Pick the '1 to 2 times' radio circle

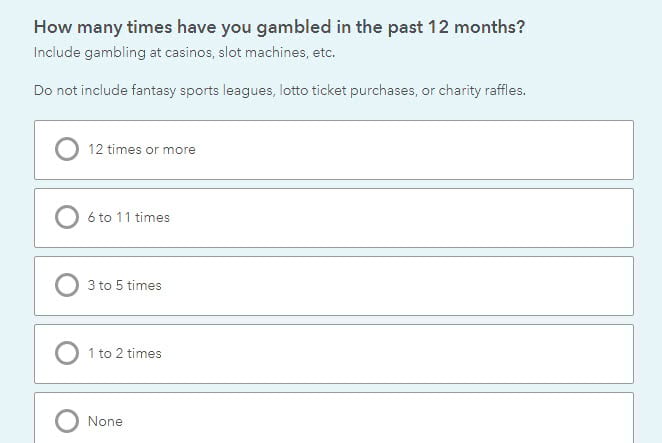click(x=67, y=353)
